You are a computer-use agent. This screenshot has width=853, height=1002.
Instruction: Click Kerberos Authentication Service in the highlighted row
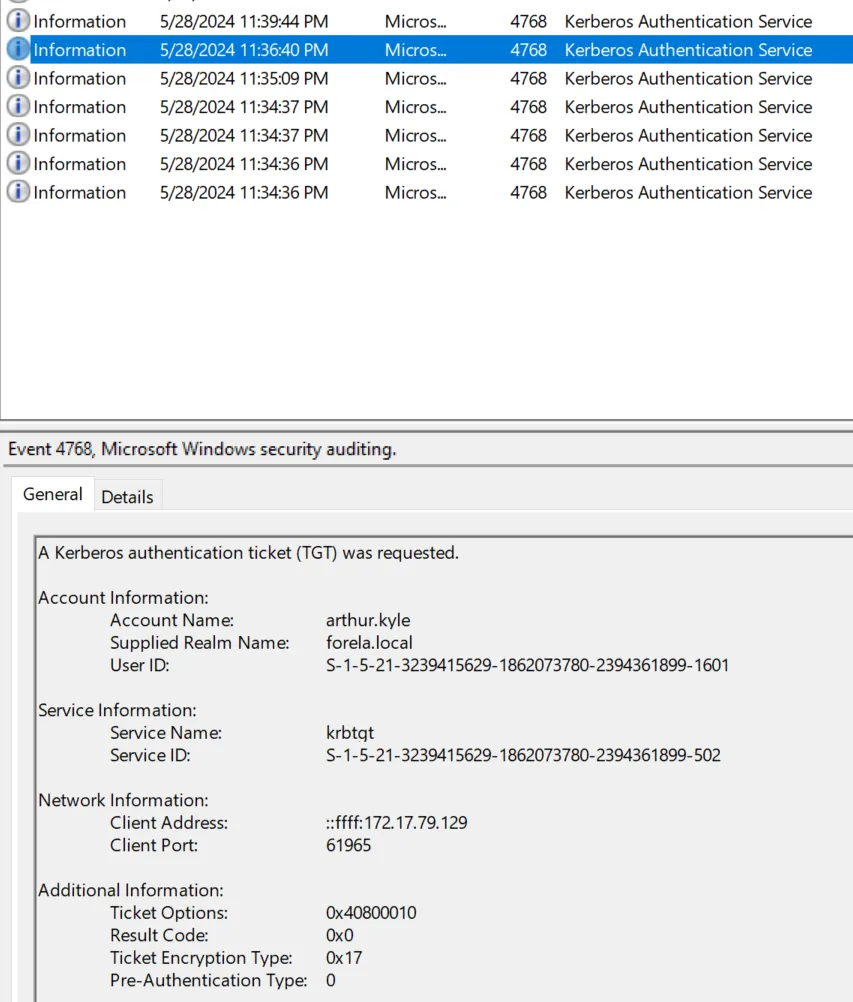click(x=688, y=50)
